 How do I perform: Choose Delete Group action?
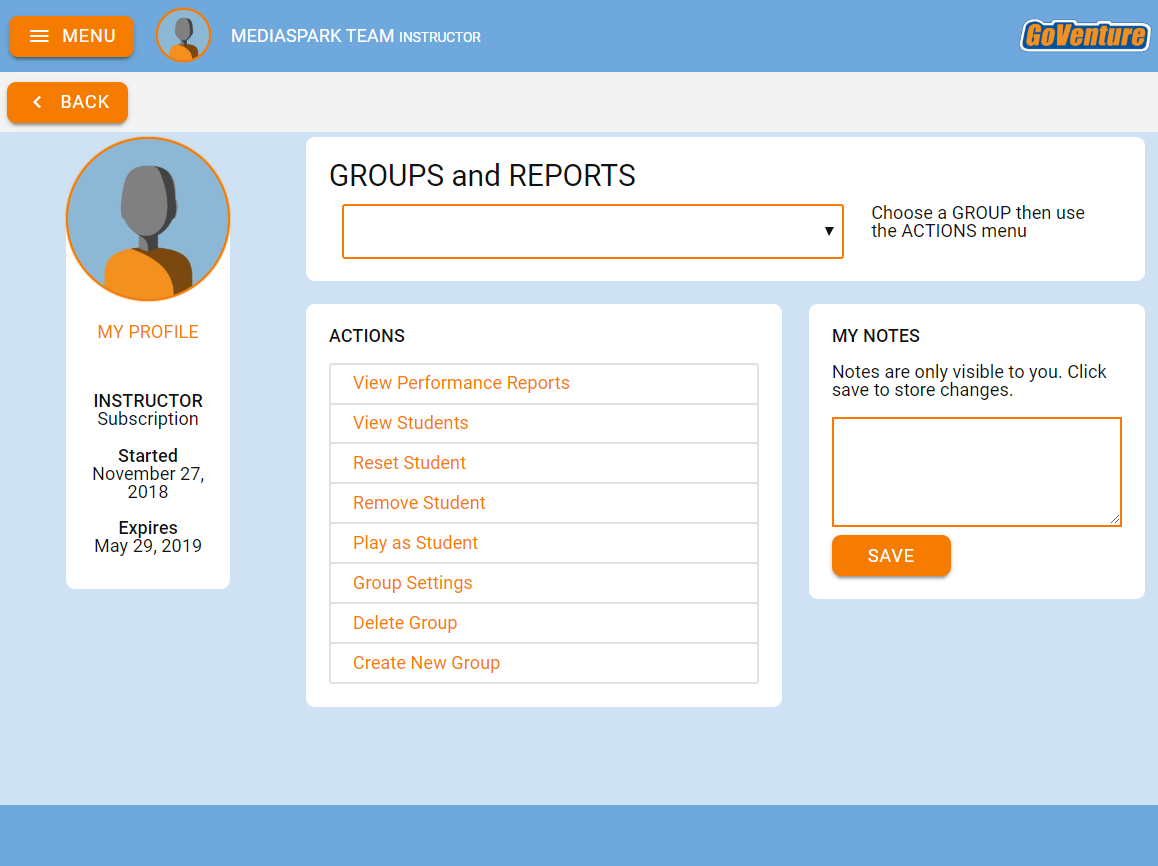[544, 622]
